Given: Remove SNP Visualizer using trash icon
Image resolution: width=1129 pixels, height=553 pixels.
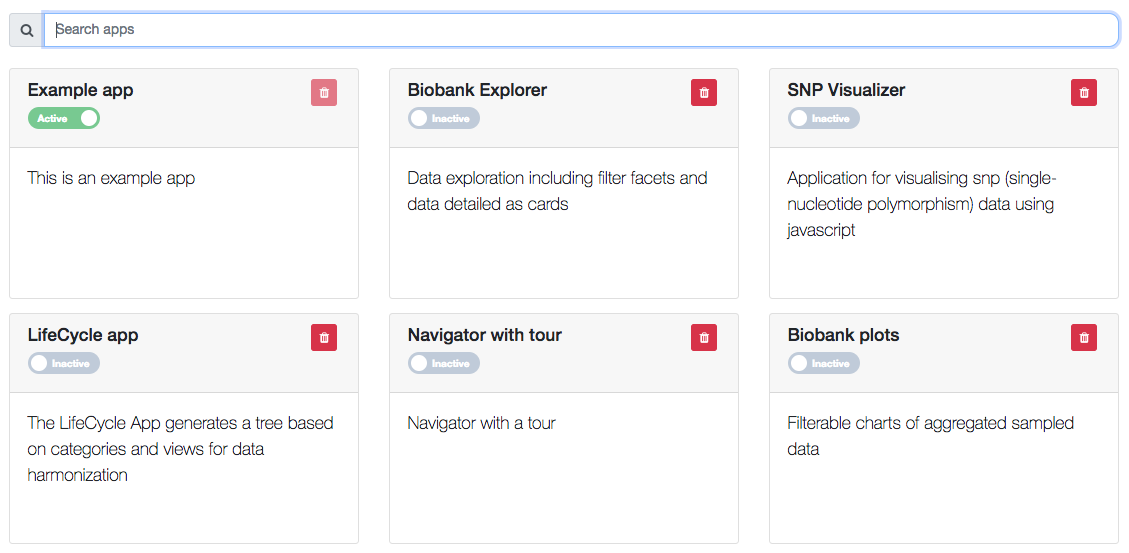Looking at the screenshot, I should coord(1084,92).
